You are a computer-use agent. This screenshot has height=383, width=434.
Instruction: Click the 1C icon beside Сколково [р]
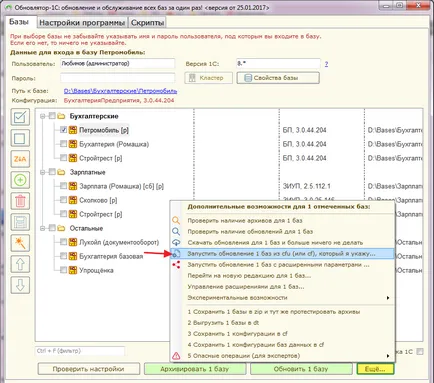tap(73, 200)
